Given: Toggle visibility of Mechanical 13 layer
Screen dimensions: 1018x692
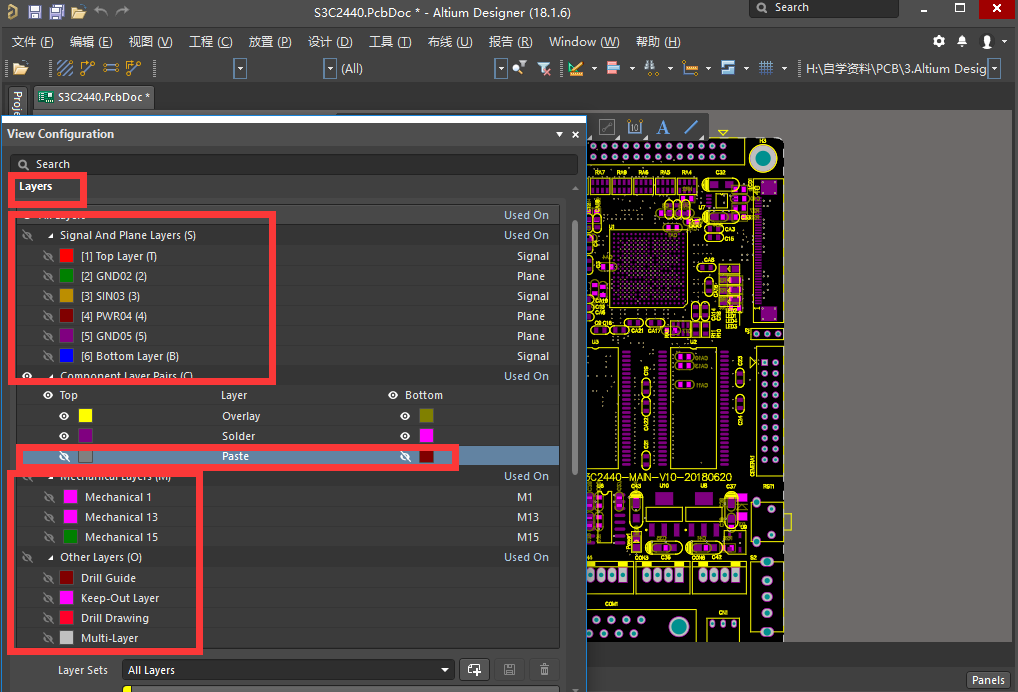Looking at the screenshot, I should tap(49, 517).
